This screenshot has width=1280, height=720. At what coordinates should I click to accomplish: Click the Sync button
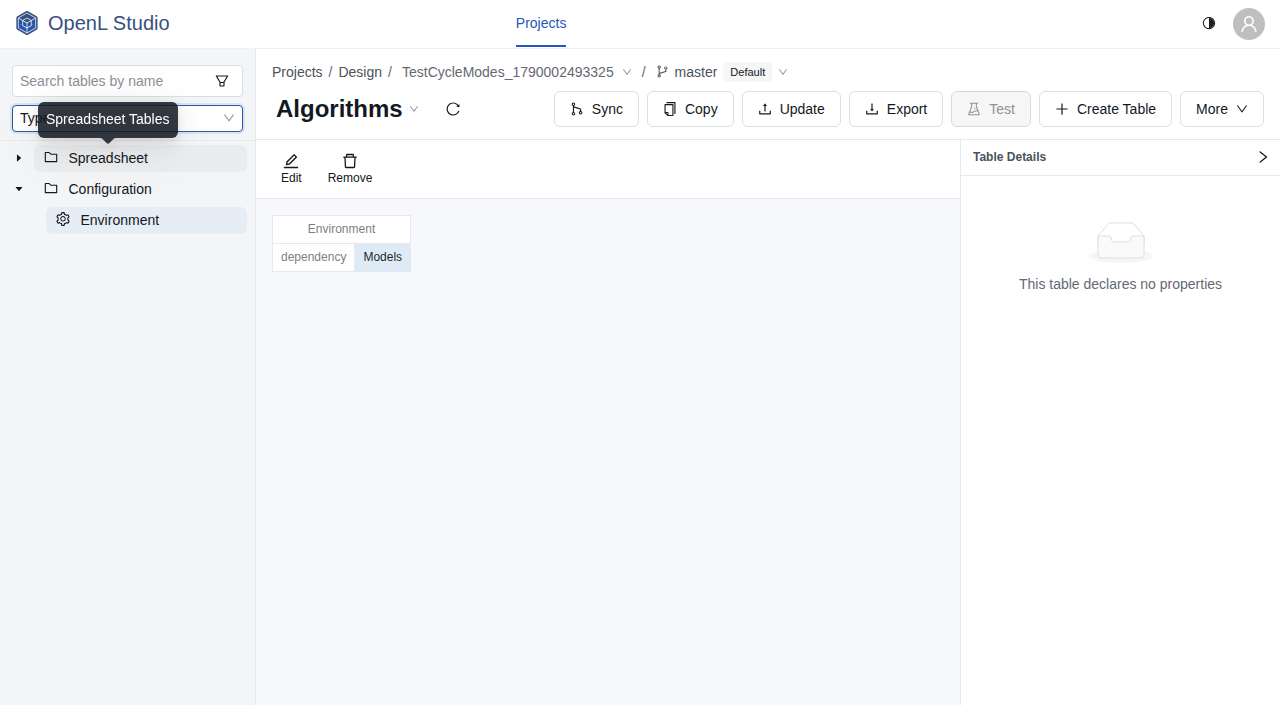(x=596, y=109)
